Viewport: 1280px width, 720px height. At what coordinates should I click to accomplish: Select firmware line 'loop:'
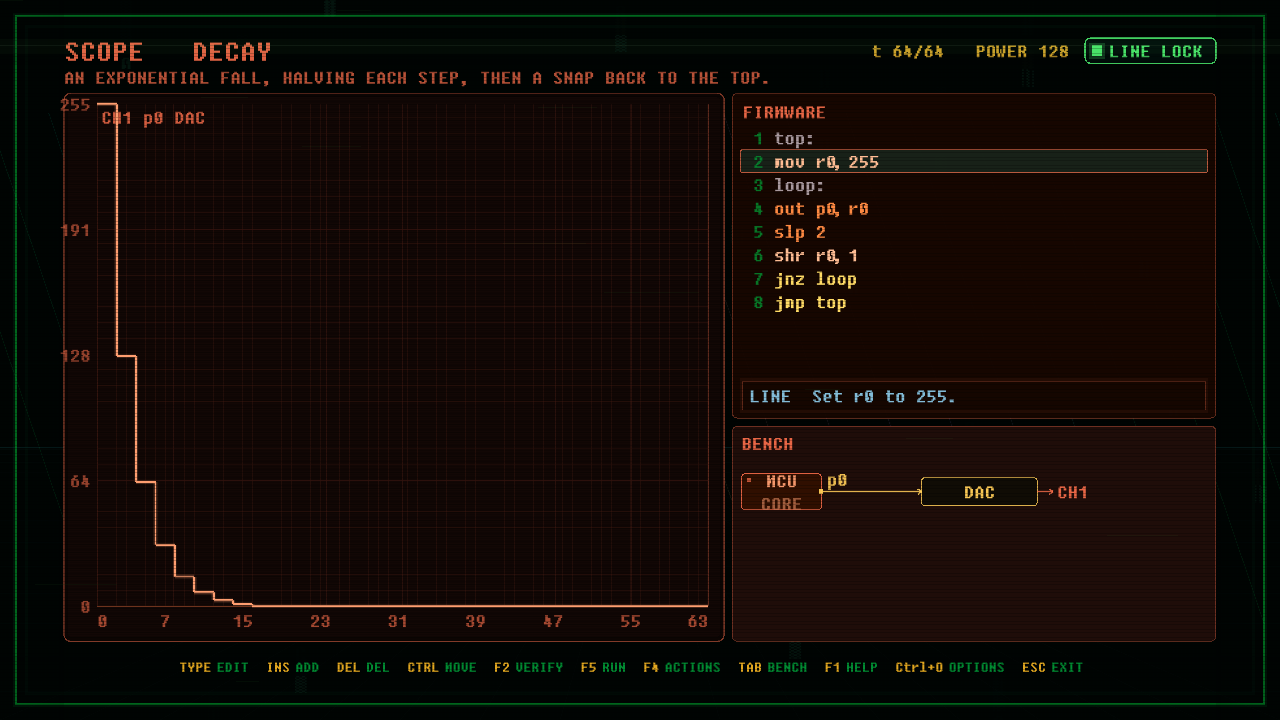click(973, 185)
